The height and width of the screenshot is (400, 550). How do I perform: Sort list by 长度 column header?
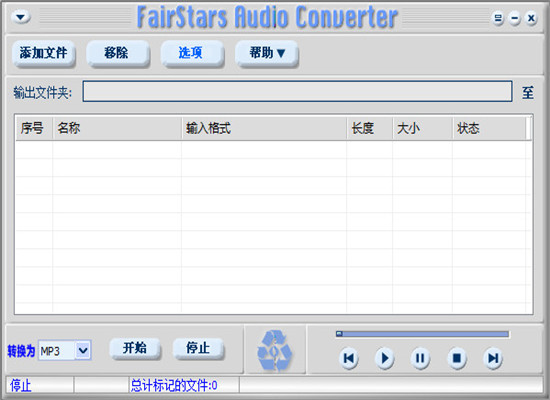(x=370, y=128)
